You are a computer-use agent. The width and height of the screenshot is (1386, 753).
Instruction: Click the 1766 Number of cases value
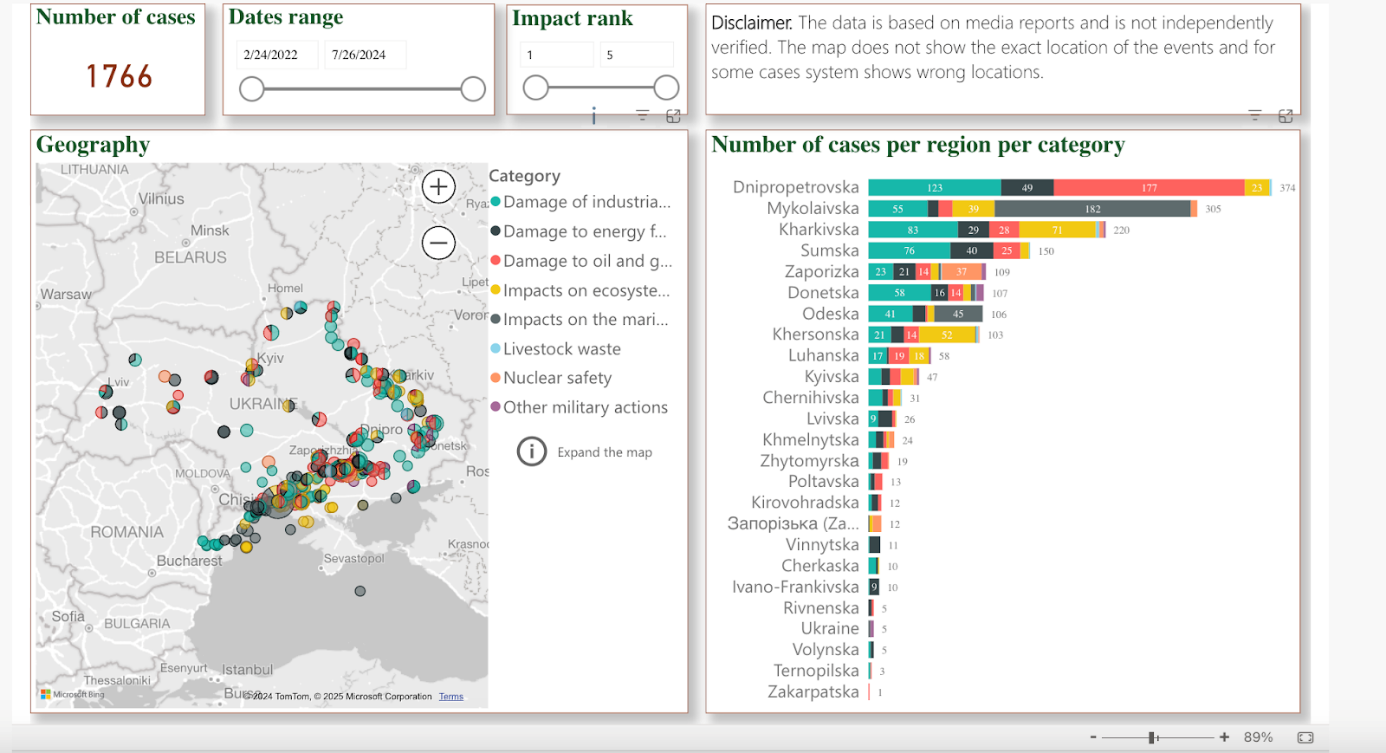pyautogui.click(x=119, y=76)
